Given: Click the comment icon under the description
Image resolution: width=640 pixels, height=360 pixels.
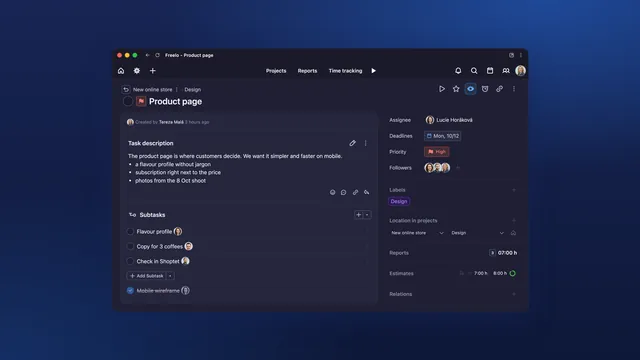Looking at the screenshot, I should (x=344, y=192).
